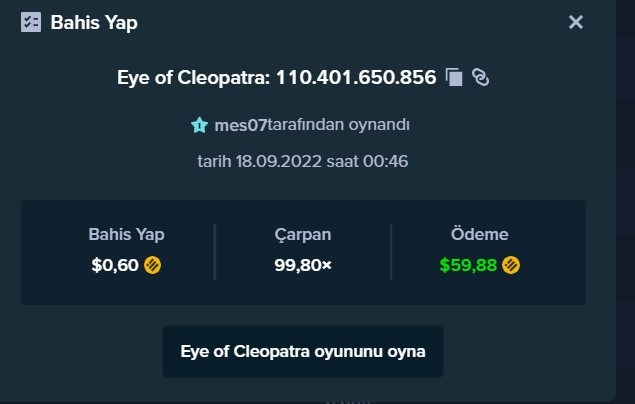Click Eye of Cleopatra oyununu oyna button

click(x=303, y=351)
